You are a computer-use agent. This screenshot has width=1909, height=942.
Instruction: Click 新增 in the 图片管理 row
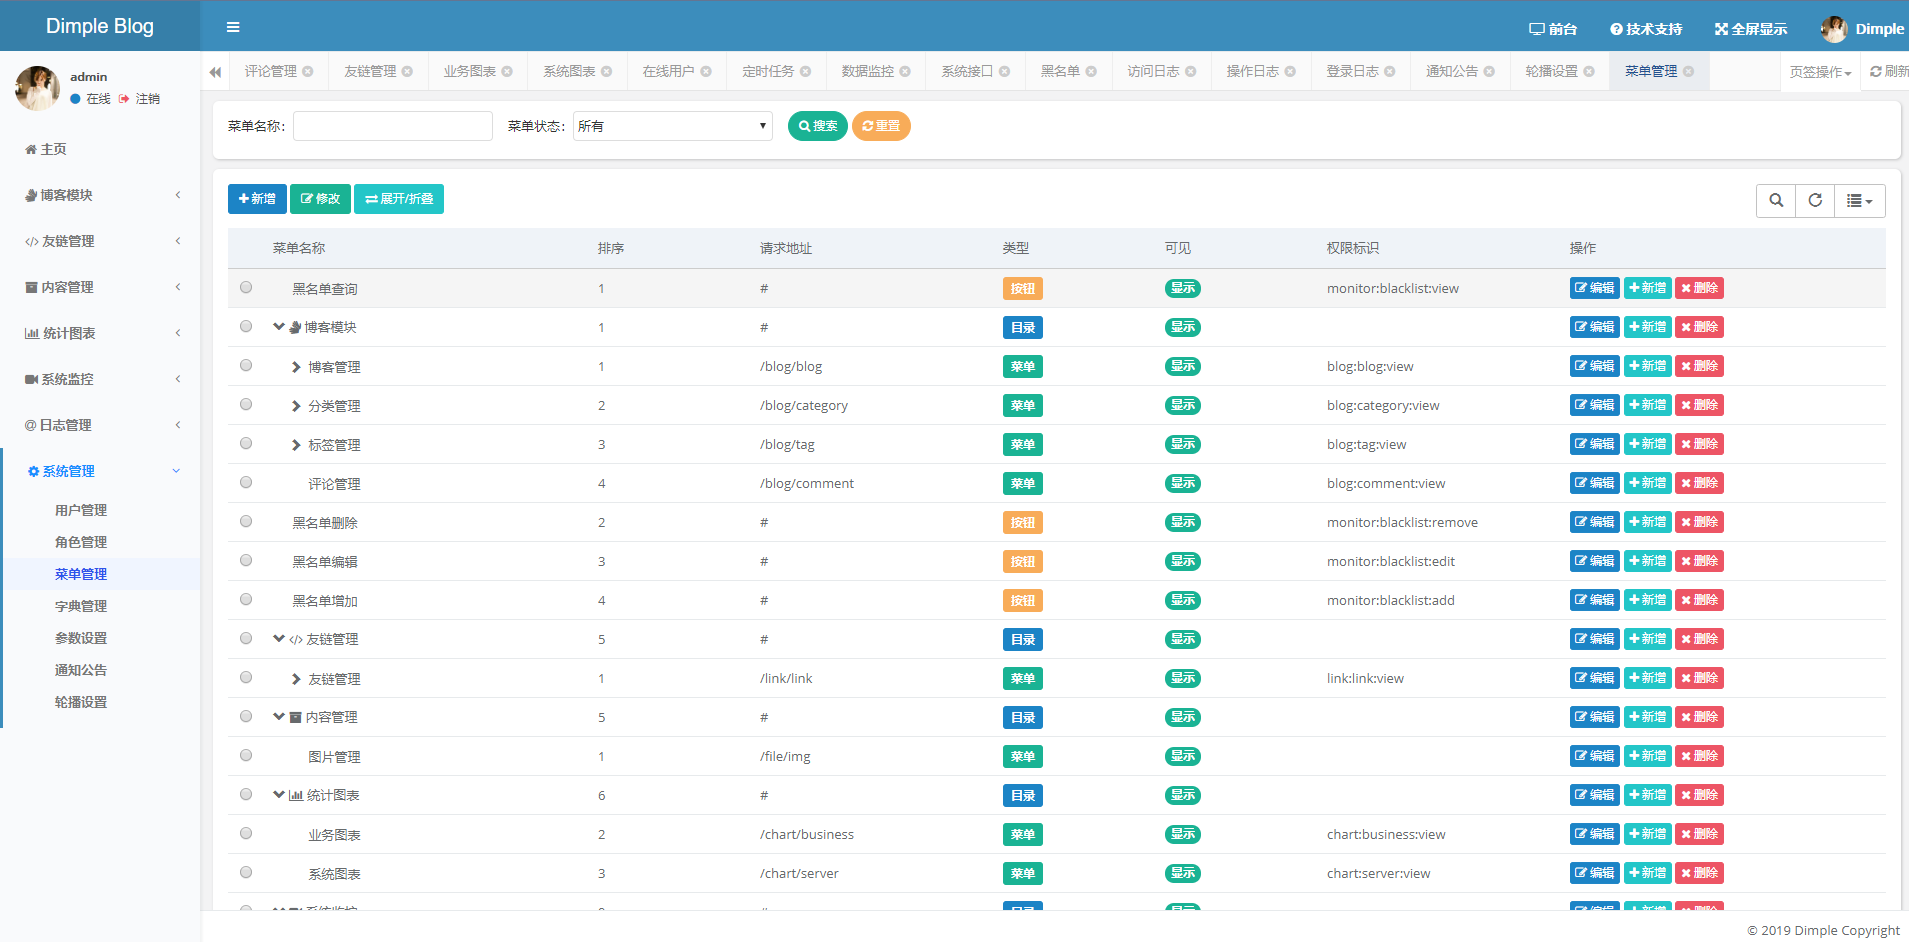point(1647,756)
